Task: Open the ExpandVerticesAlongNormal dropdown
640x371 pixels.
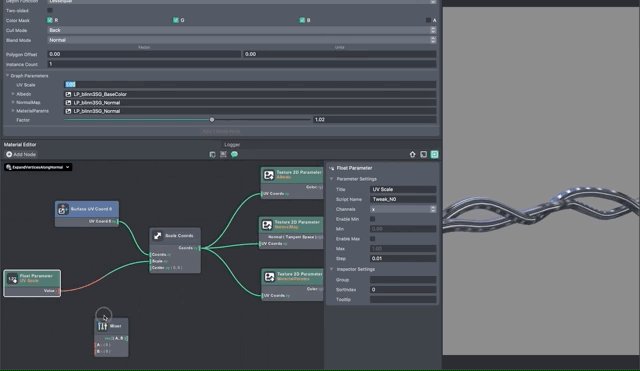Action: [x=38, y=167]
